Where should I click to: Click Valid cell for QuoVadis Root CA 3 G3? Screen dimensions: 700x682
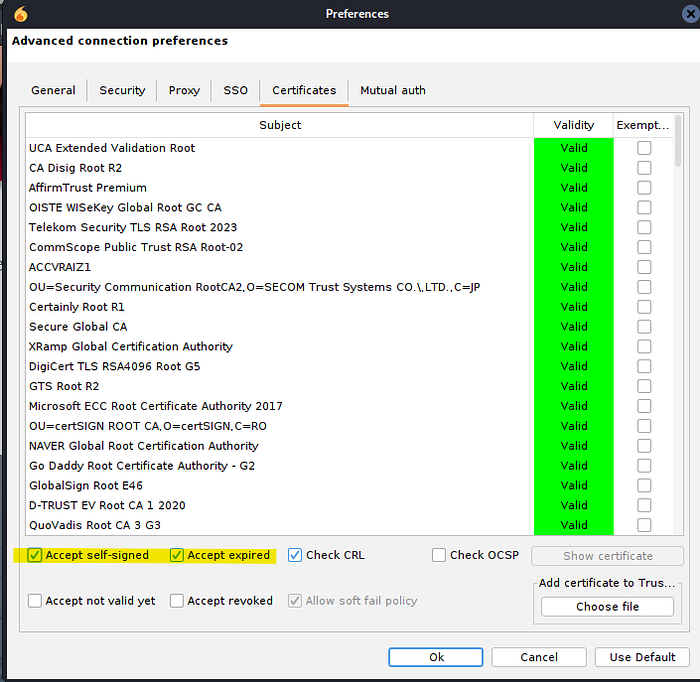pos(574,525)
